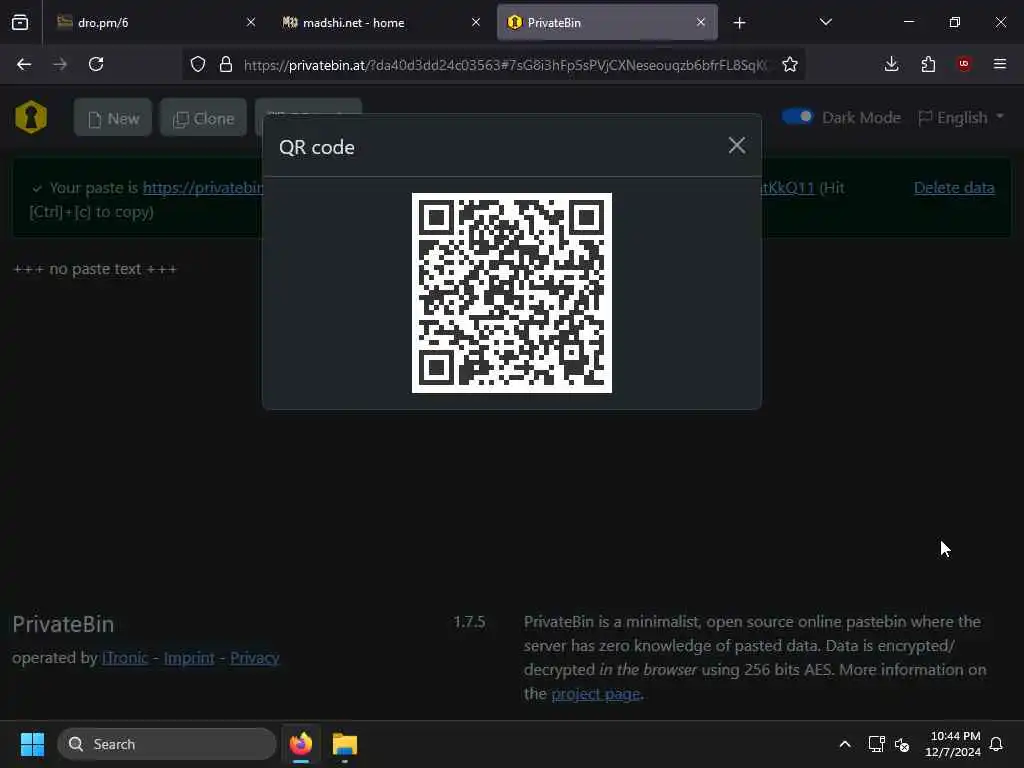Viewport: 1024px width, 768px height.
Task: Reload the current page
Action: 96,64
